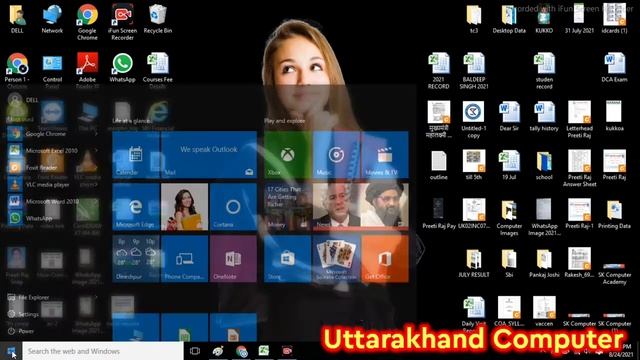
Task: Open the Pankaj Joshi folder
Action: point(544,264)
